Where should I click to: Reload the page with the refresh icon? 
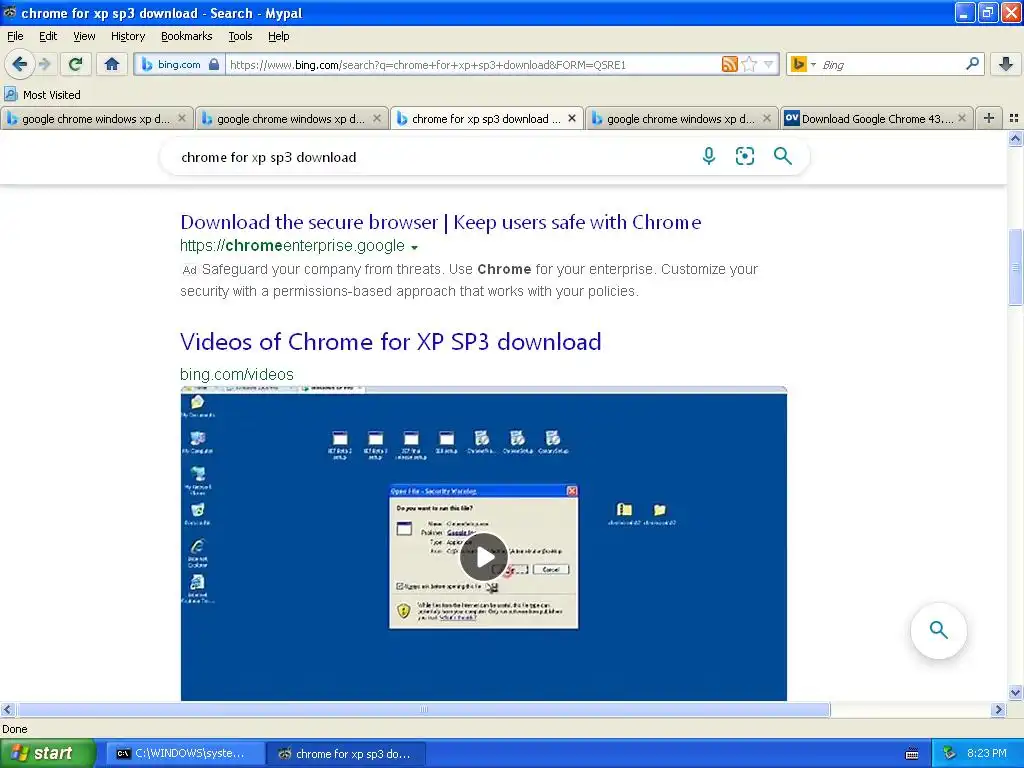tap(76, 64)
